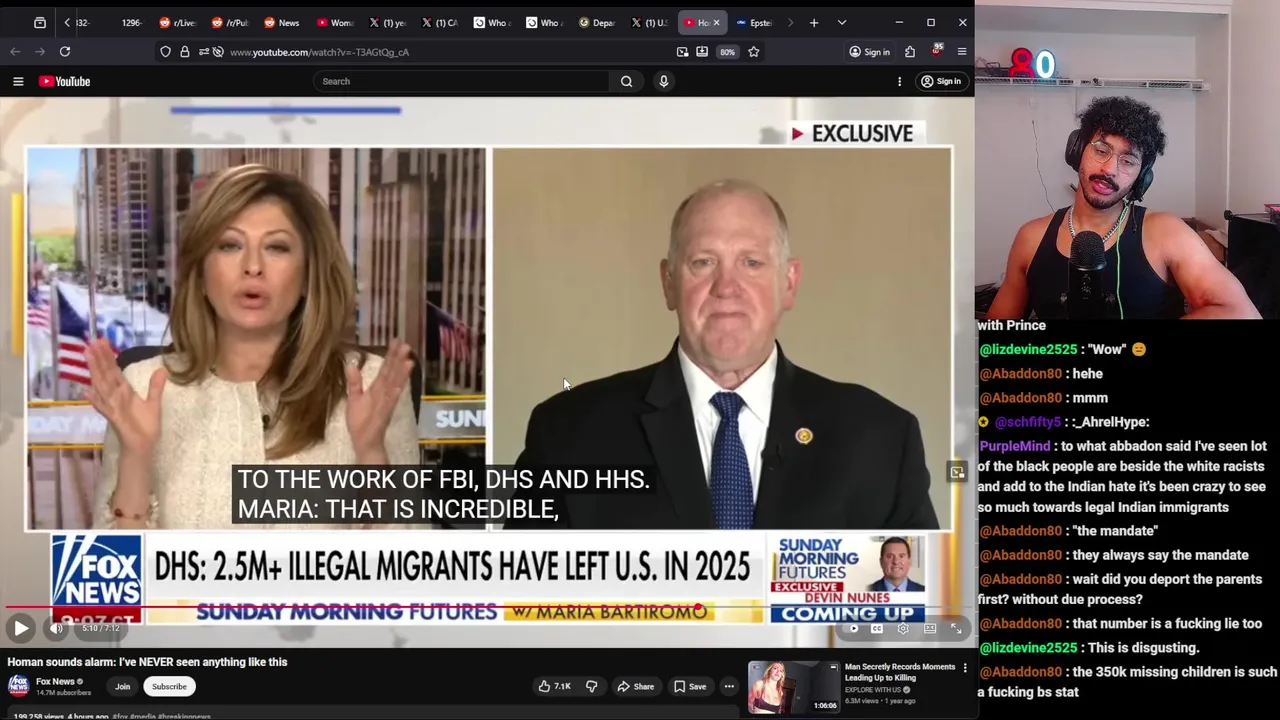Open the Fox News channel avatar
This screenshot has width=1280, height=720.
[18, 685]
